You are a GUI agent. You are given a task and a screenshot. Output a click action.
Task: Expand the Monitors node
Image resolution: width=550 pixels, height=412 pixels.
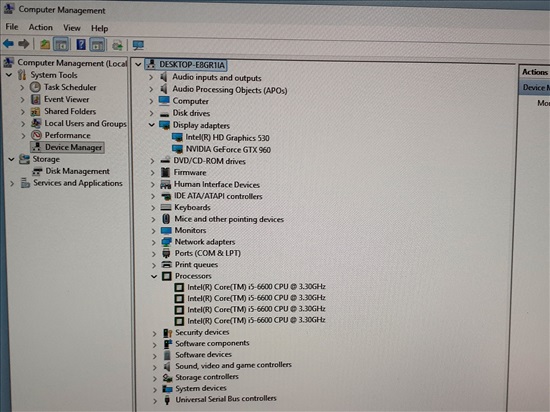coord(153,231)
